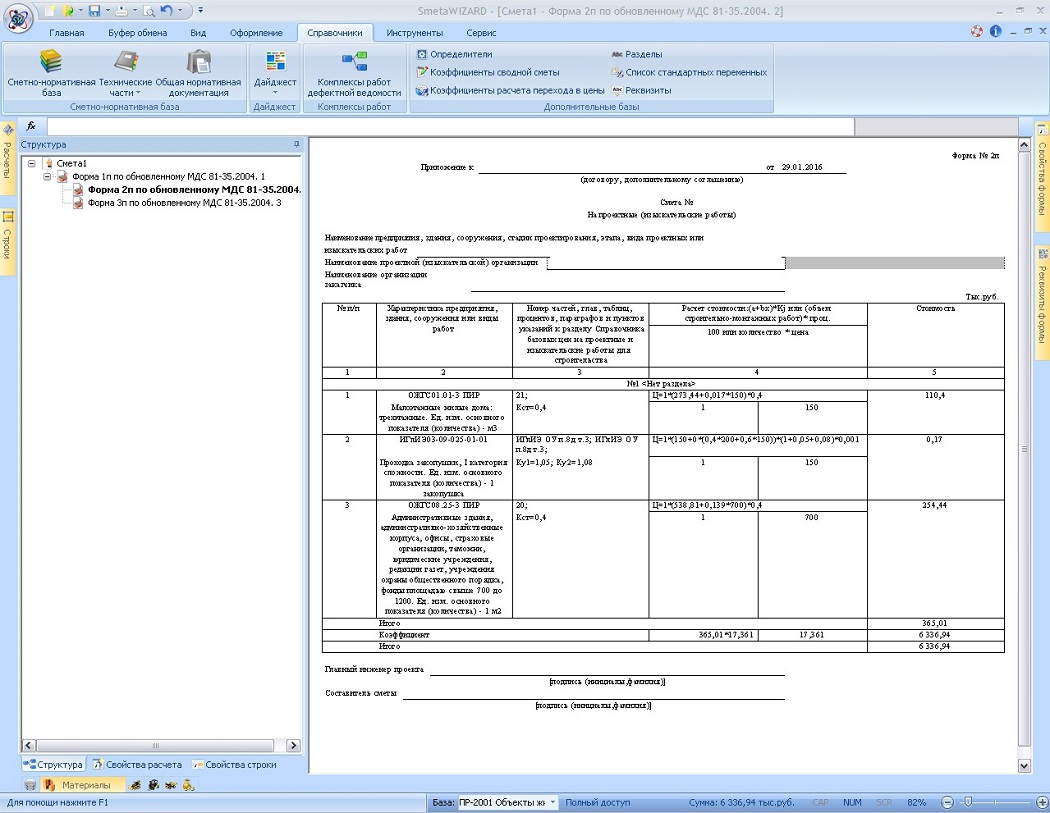Image resolution: width=1050 pixels, height=813 pixels.
Task: Click the document scroll up arrow
Action: tap(1024, 145)
